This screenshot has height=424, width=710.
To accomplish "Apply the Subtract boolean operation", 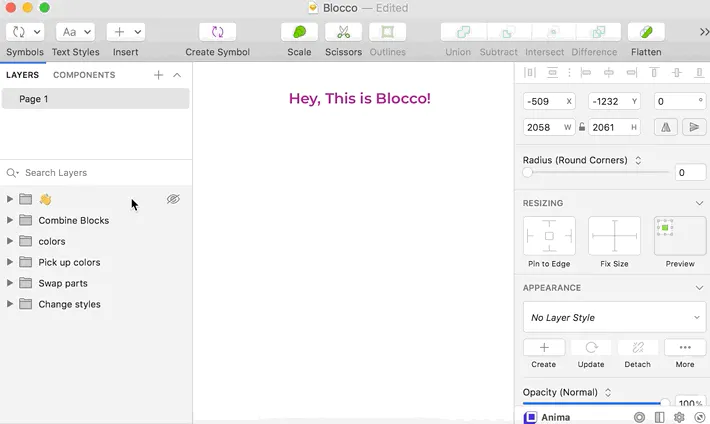I will point(508,32).
